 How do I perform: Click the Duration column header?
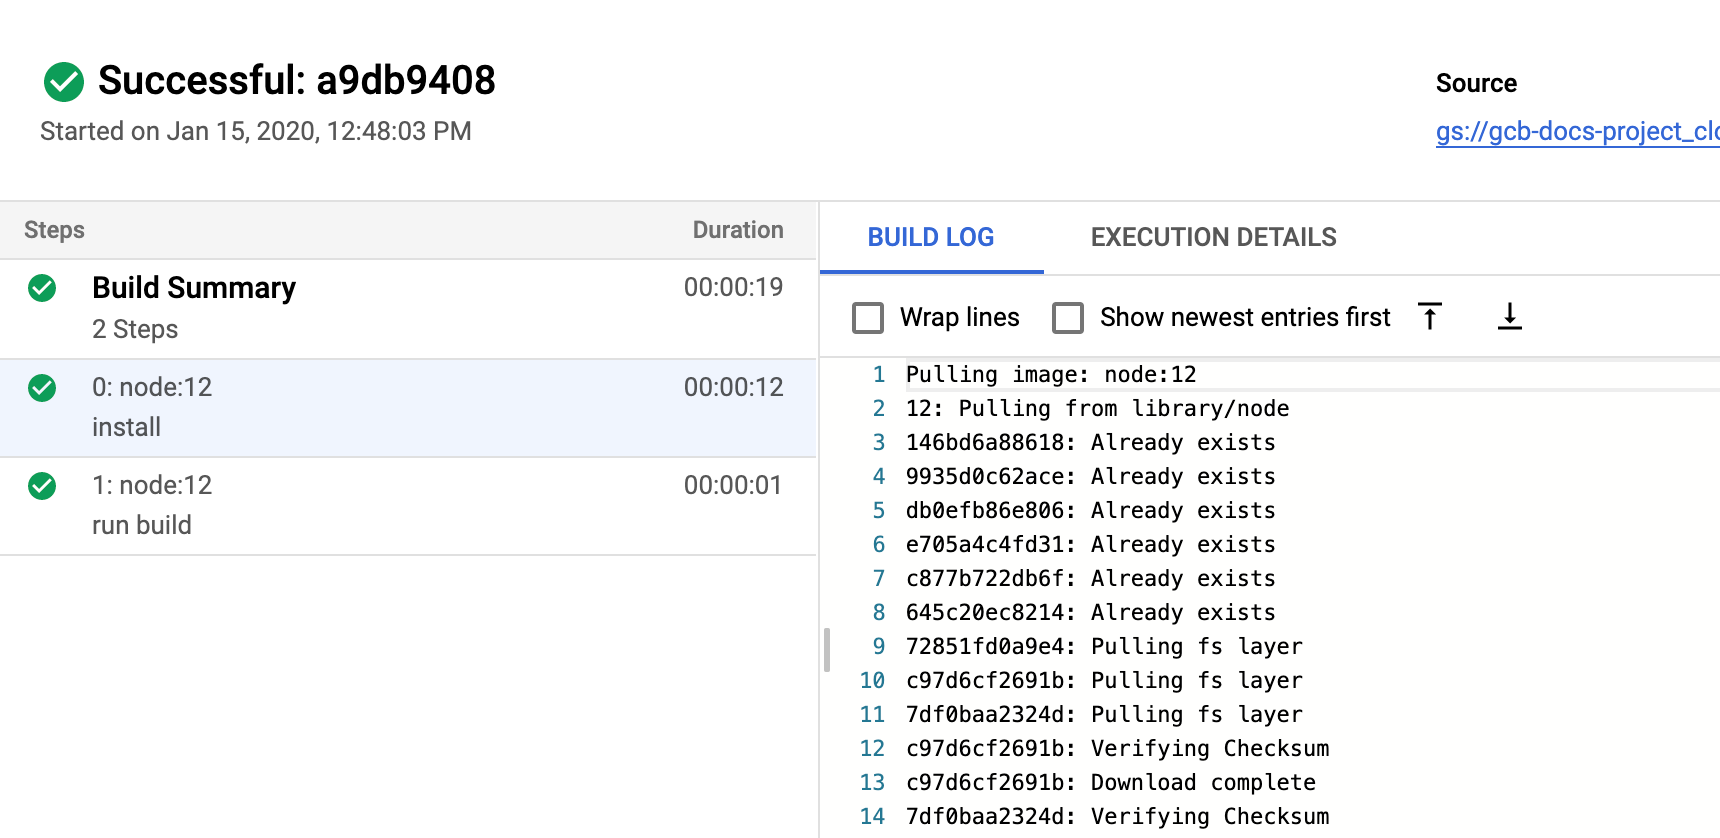tap(738, 230)
